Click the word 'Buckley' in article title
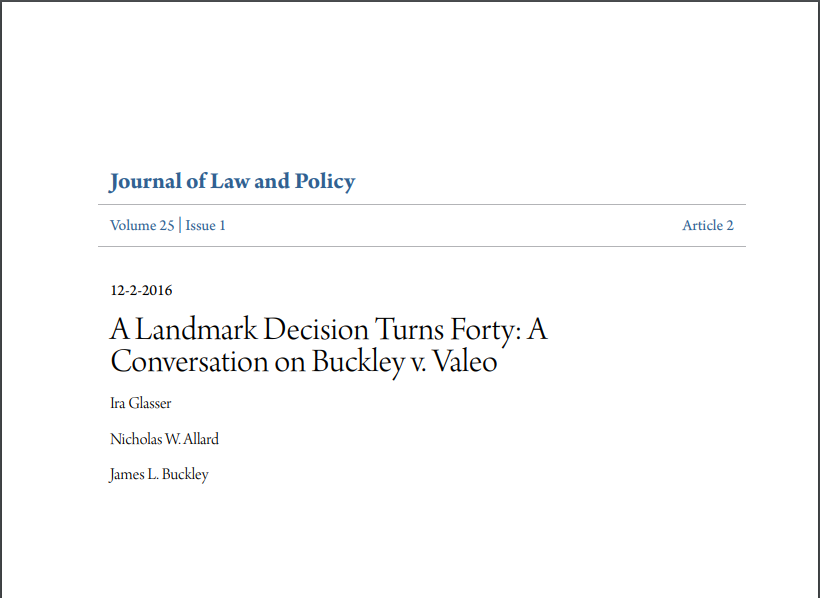 click(x=359, y=363)
